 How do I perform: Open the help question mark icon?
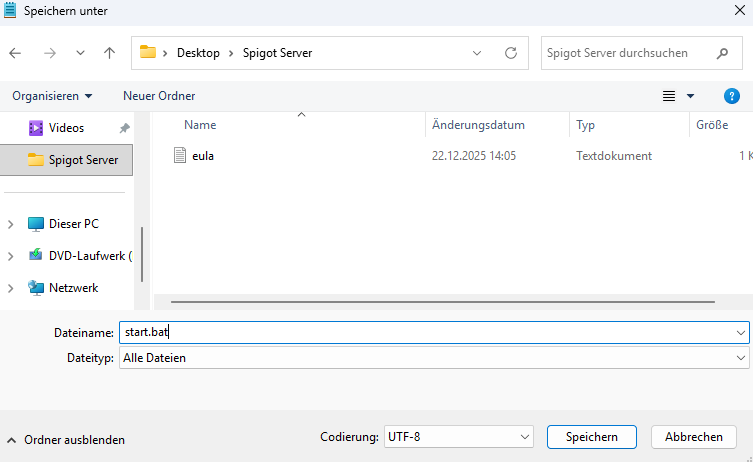click(x=731, y=96)
